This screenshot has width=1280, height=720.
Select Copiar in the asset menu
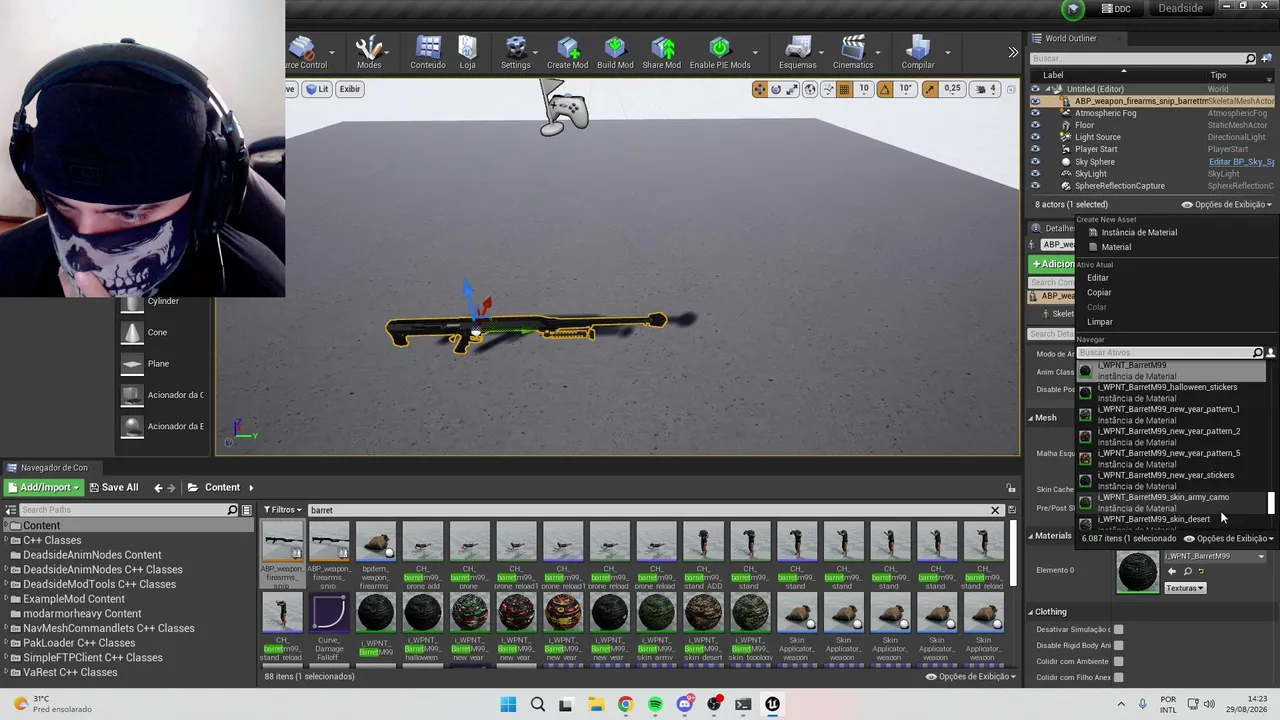pos(1099,292)
